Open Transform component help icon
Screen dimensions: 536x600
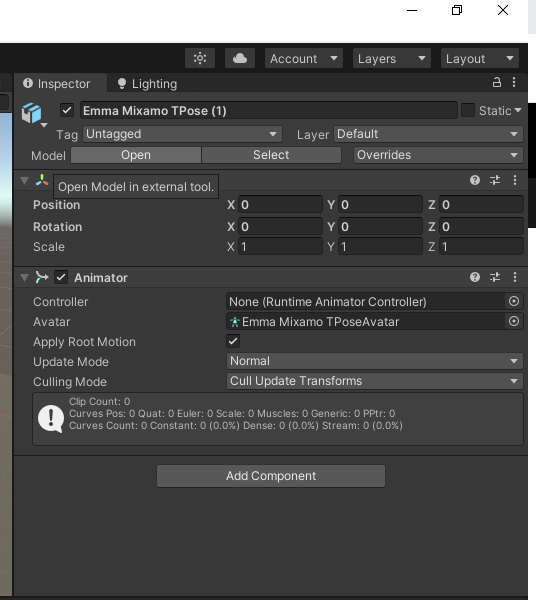475,180
